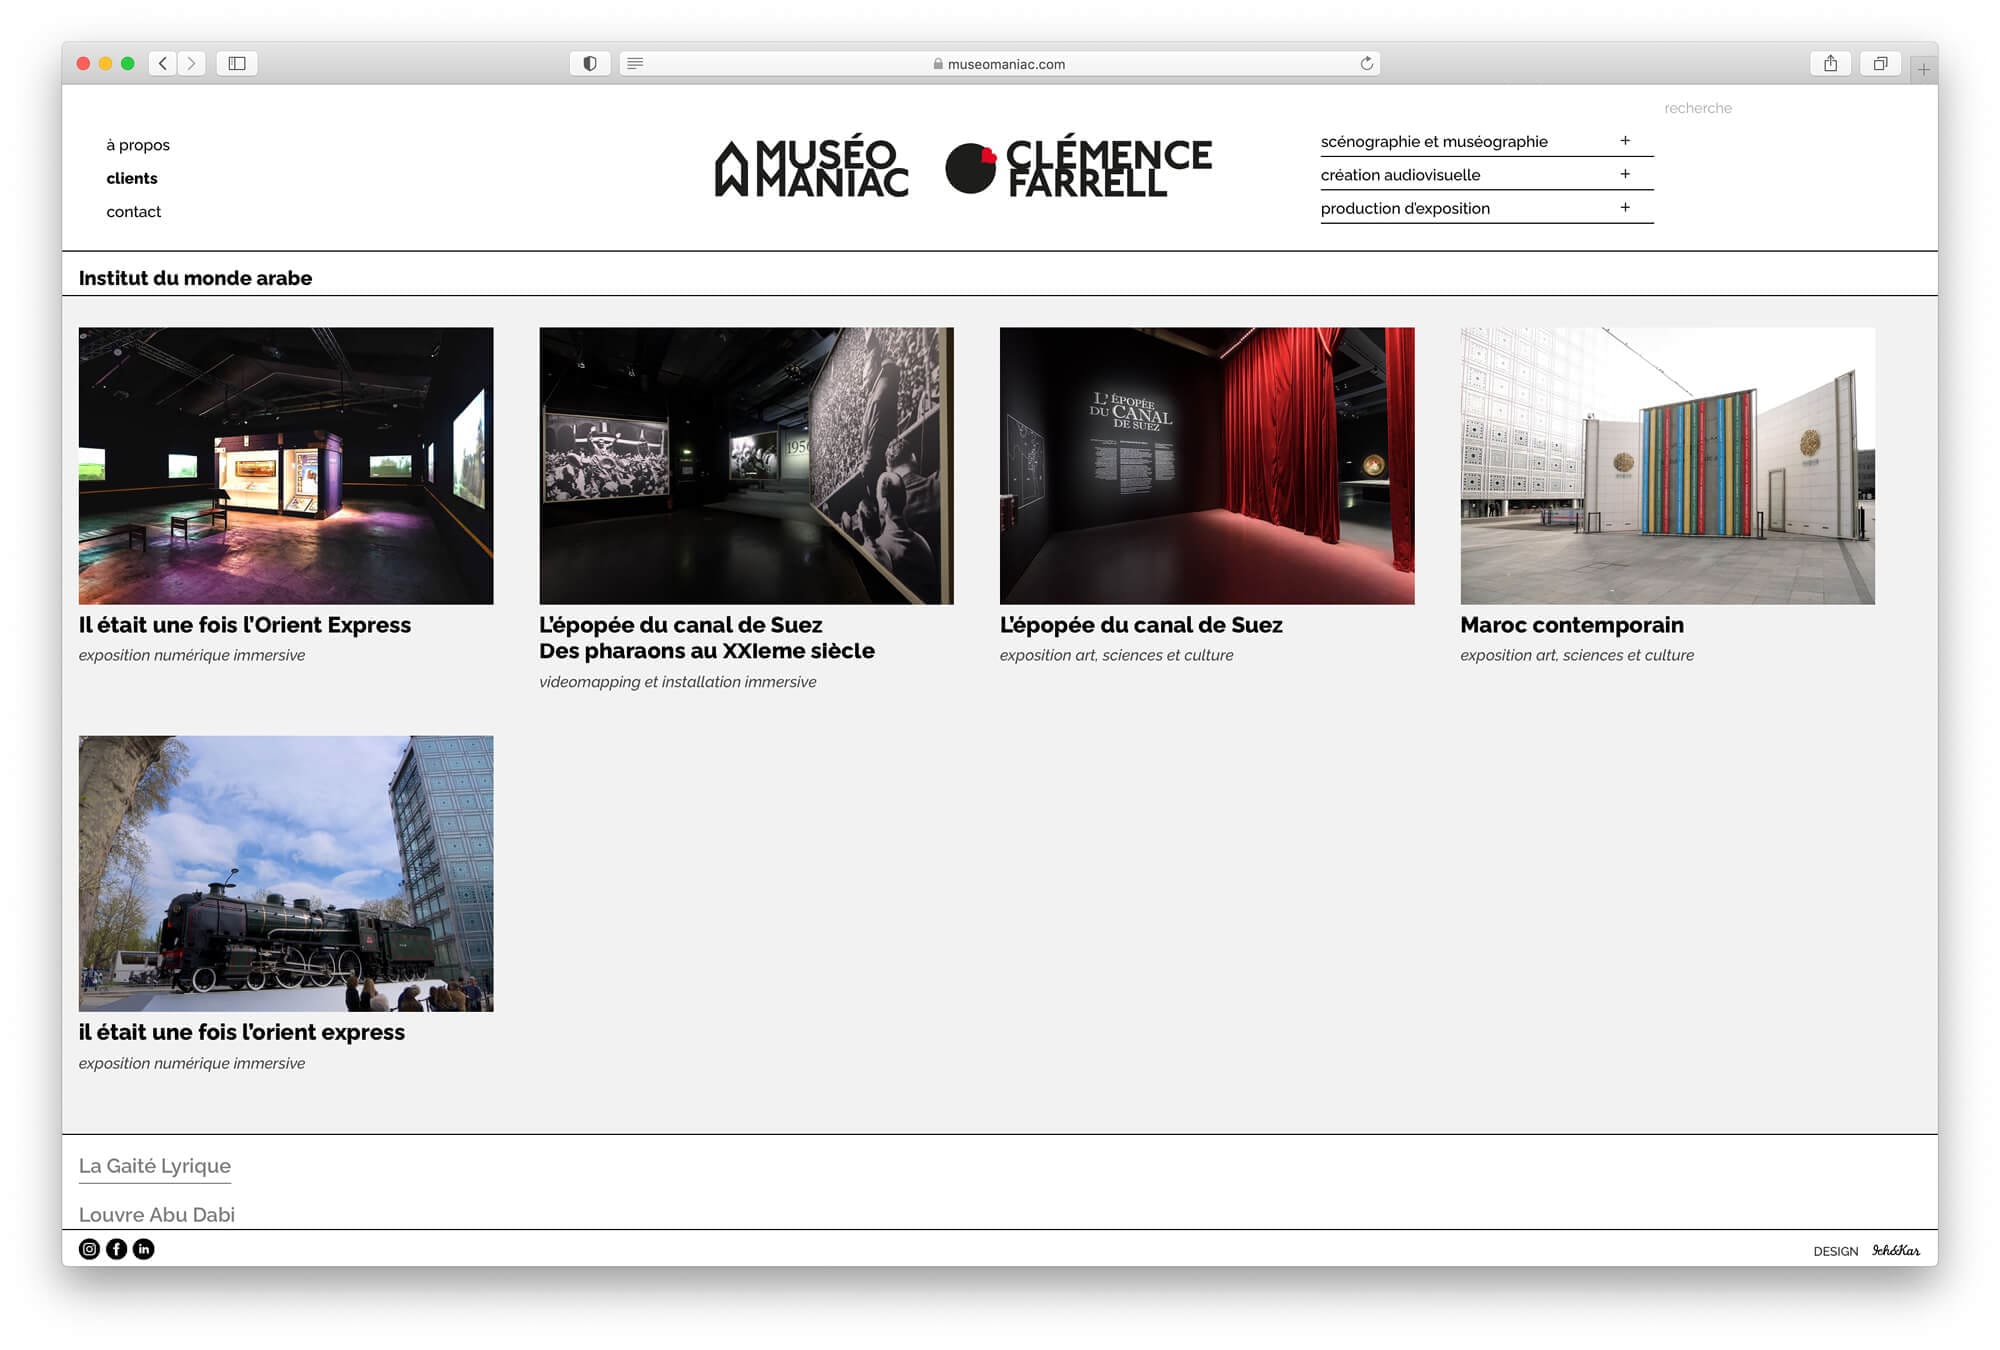The height and width of the screenshot is (1350, 2000).
Task: Select the contact menu item
Action: pos(133,212)
